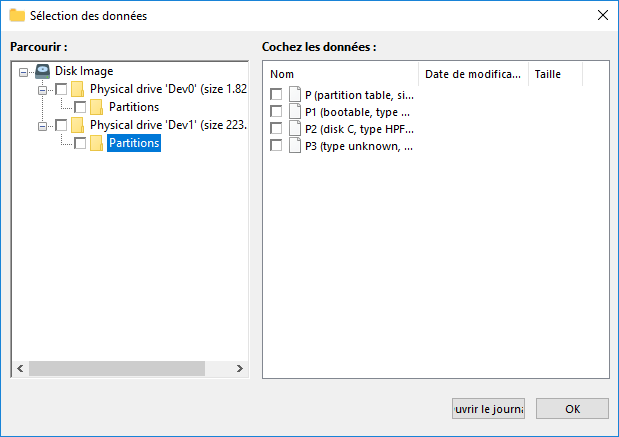Click the file icon of P2 (disk C)

click(295, 129)
